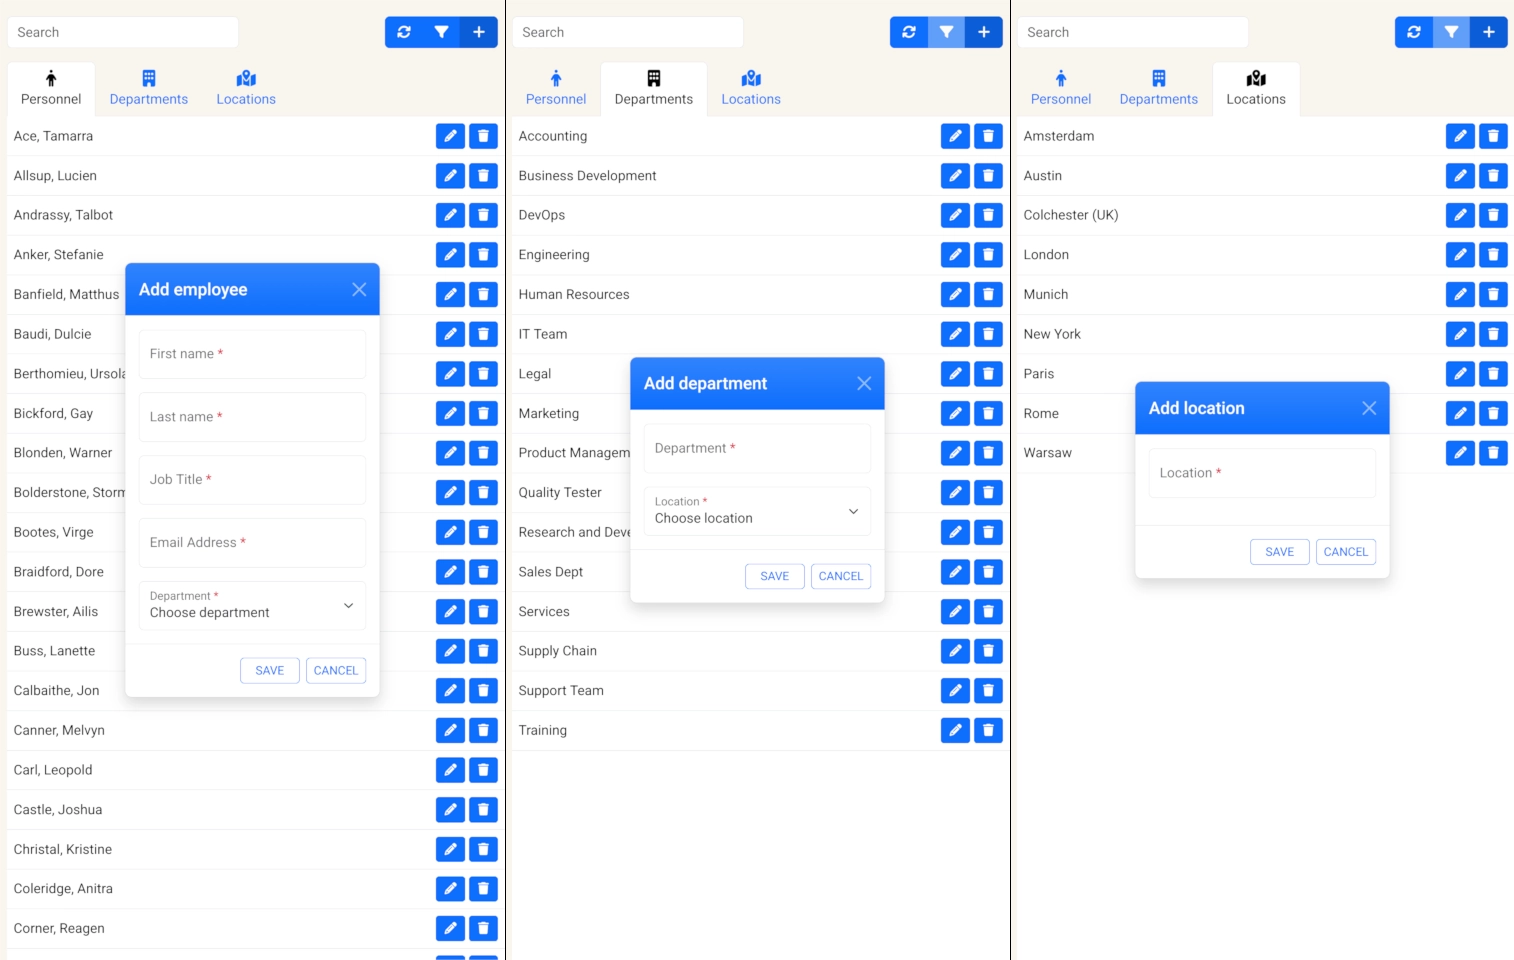
Task: Add new entry in Locations panel
Action: click(x=1489, y=32)
